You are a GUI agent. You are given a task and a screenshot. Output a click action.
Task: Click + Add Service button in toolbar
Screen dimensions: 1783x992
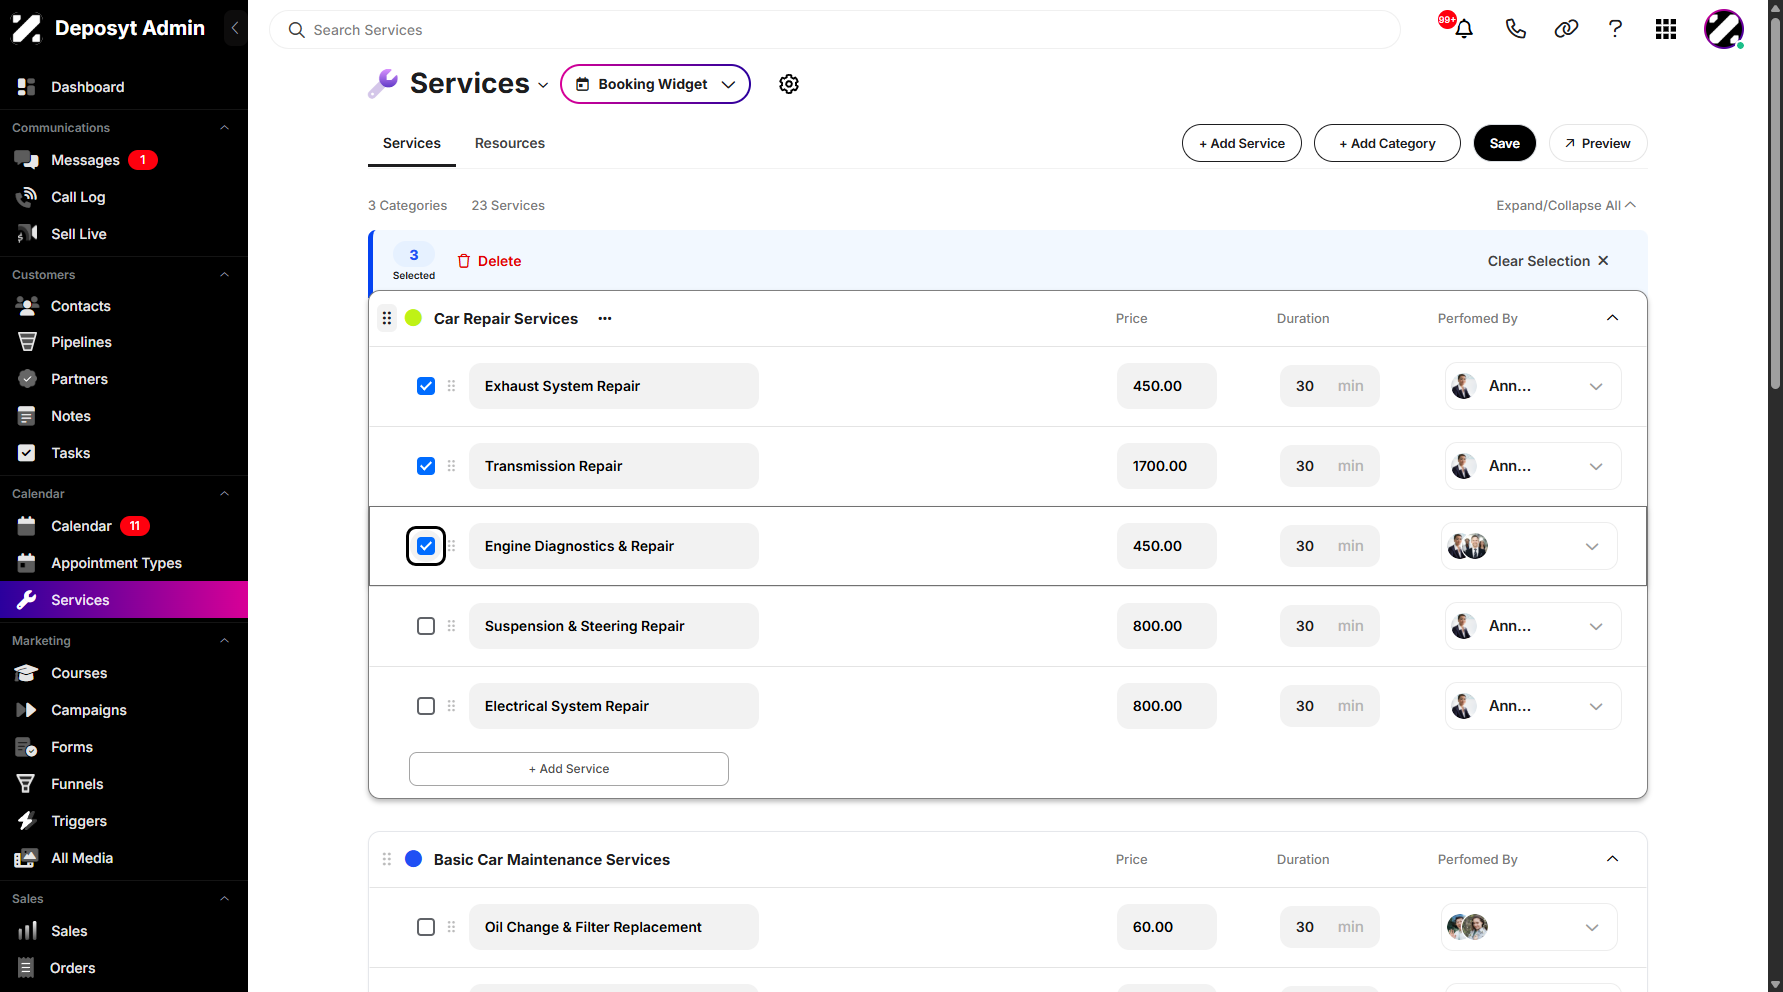tap(1242, 143)
